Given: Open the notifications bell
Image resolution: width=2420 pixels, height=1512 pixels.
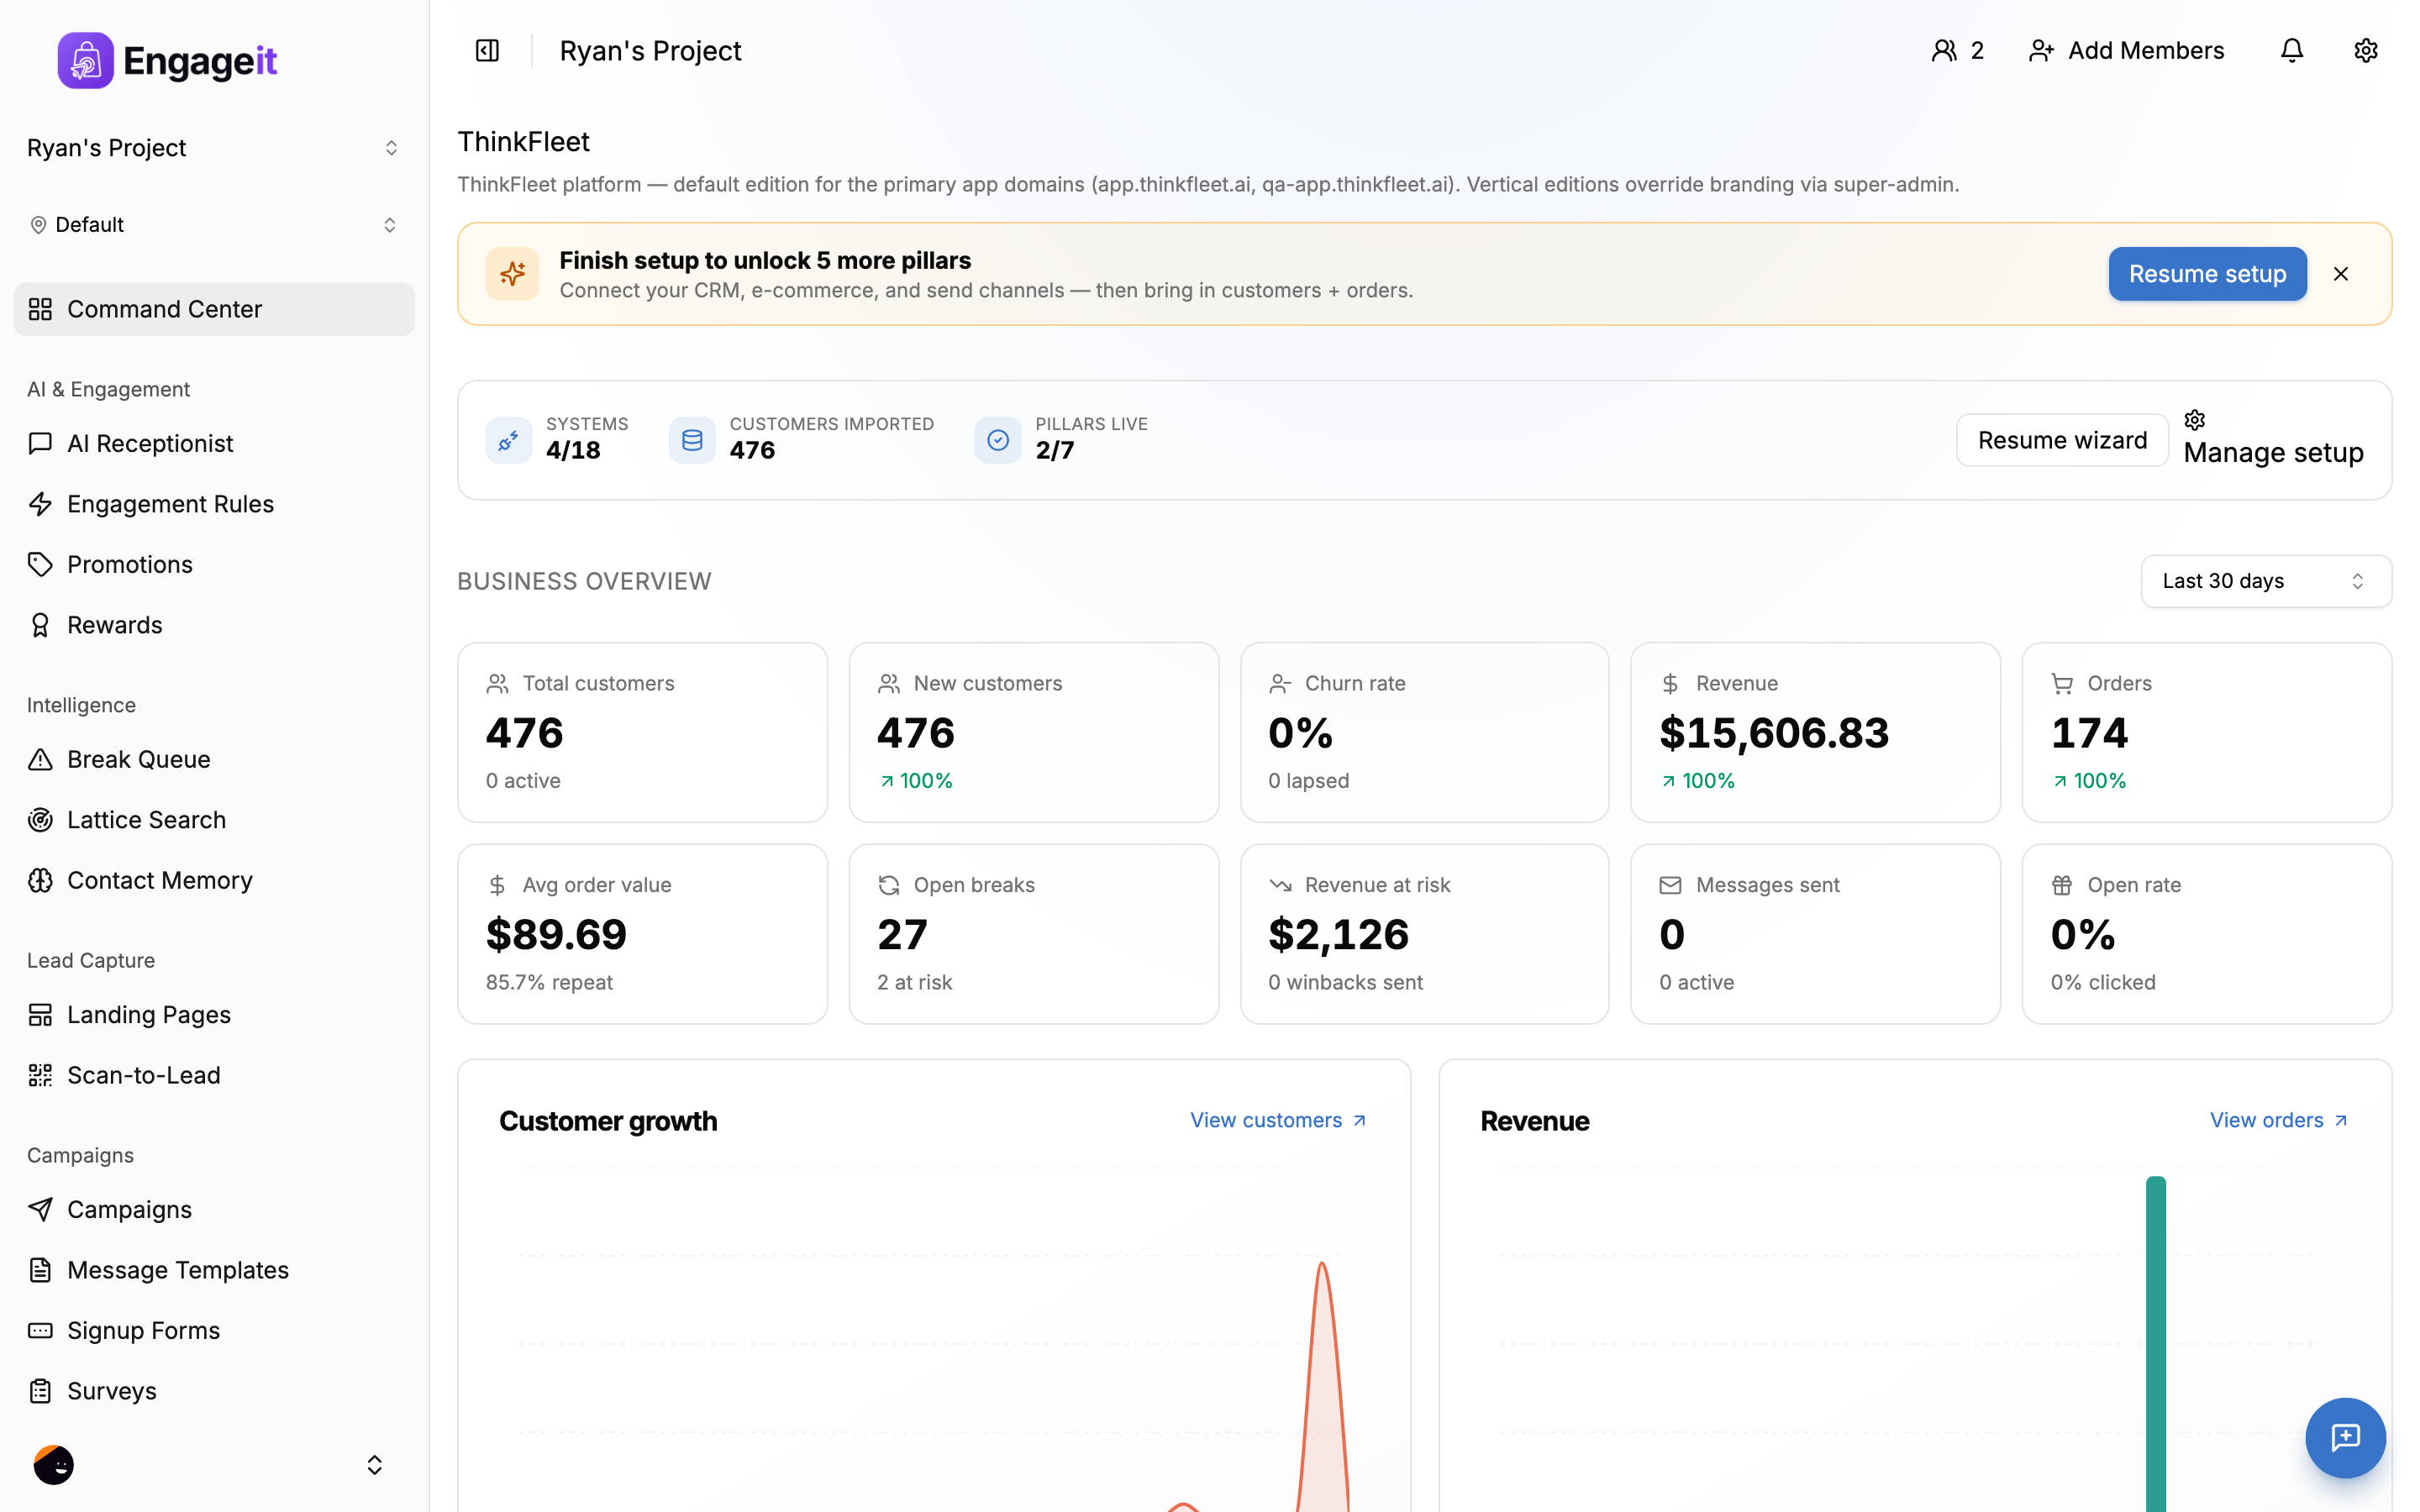Looking at the screenshot, I should click(2291, 50).
